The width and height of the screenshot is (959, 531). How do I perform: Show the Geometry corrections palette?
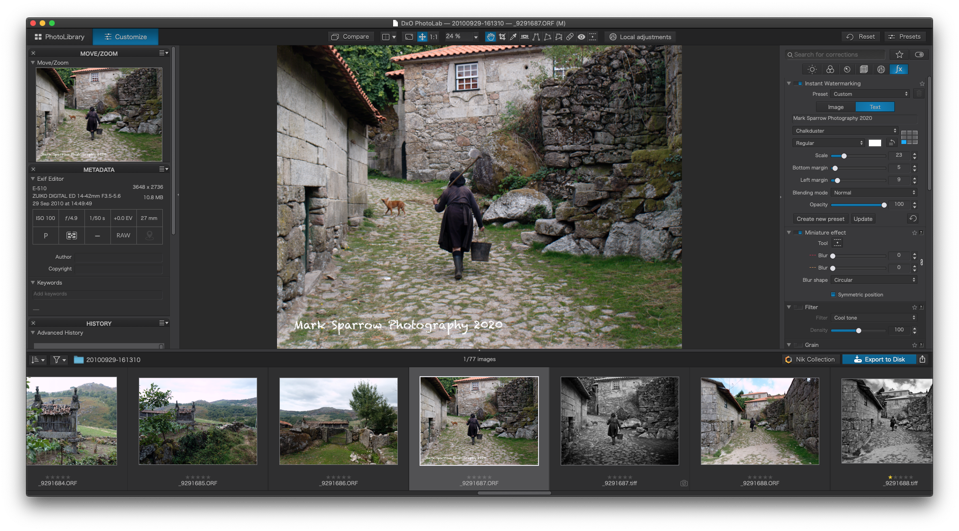click(x=864, y=69)
